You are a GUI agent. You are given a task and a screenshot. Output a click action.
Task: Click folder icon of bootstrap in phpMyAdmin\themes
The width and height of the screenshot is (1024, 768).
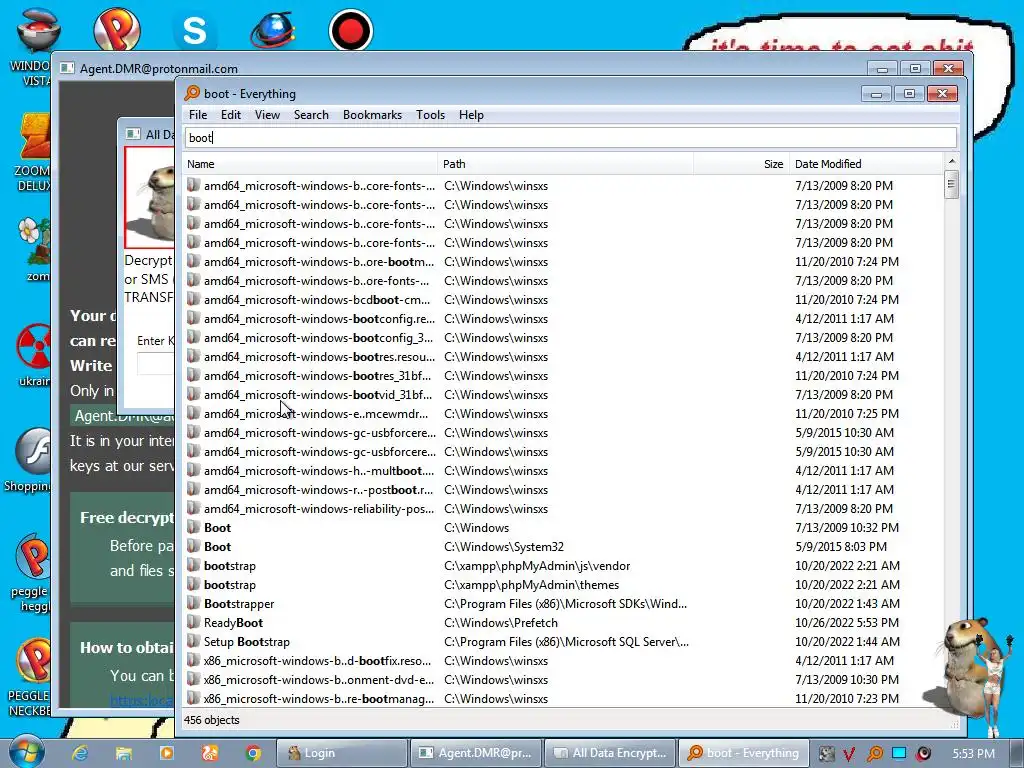tap(193, 584)
